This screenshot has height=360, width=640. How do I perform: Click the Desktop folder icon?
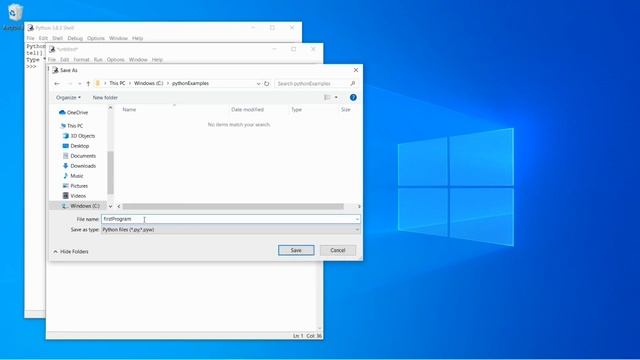(x=65, y=146)
